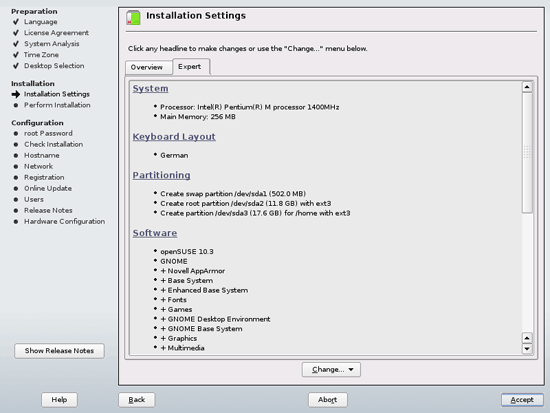Click the checkmark icon next to Language
The width and height of the screenshot is (550, 413).
click(15, 22)
